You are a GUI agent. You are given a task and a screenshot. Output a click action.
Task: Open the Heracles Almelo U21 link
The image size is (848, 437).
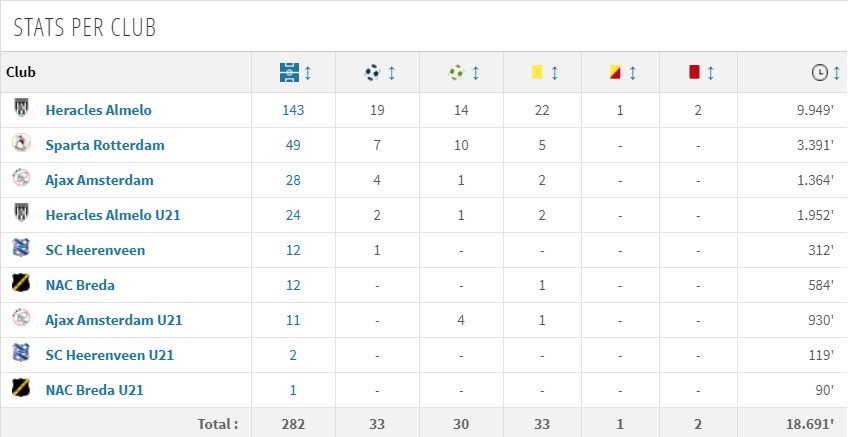click(x=113, y=215)
